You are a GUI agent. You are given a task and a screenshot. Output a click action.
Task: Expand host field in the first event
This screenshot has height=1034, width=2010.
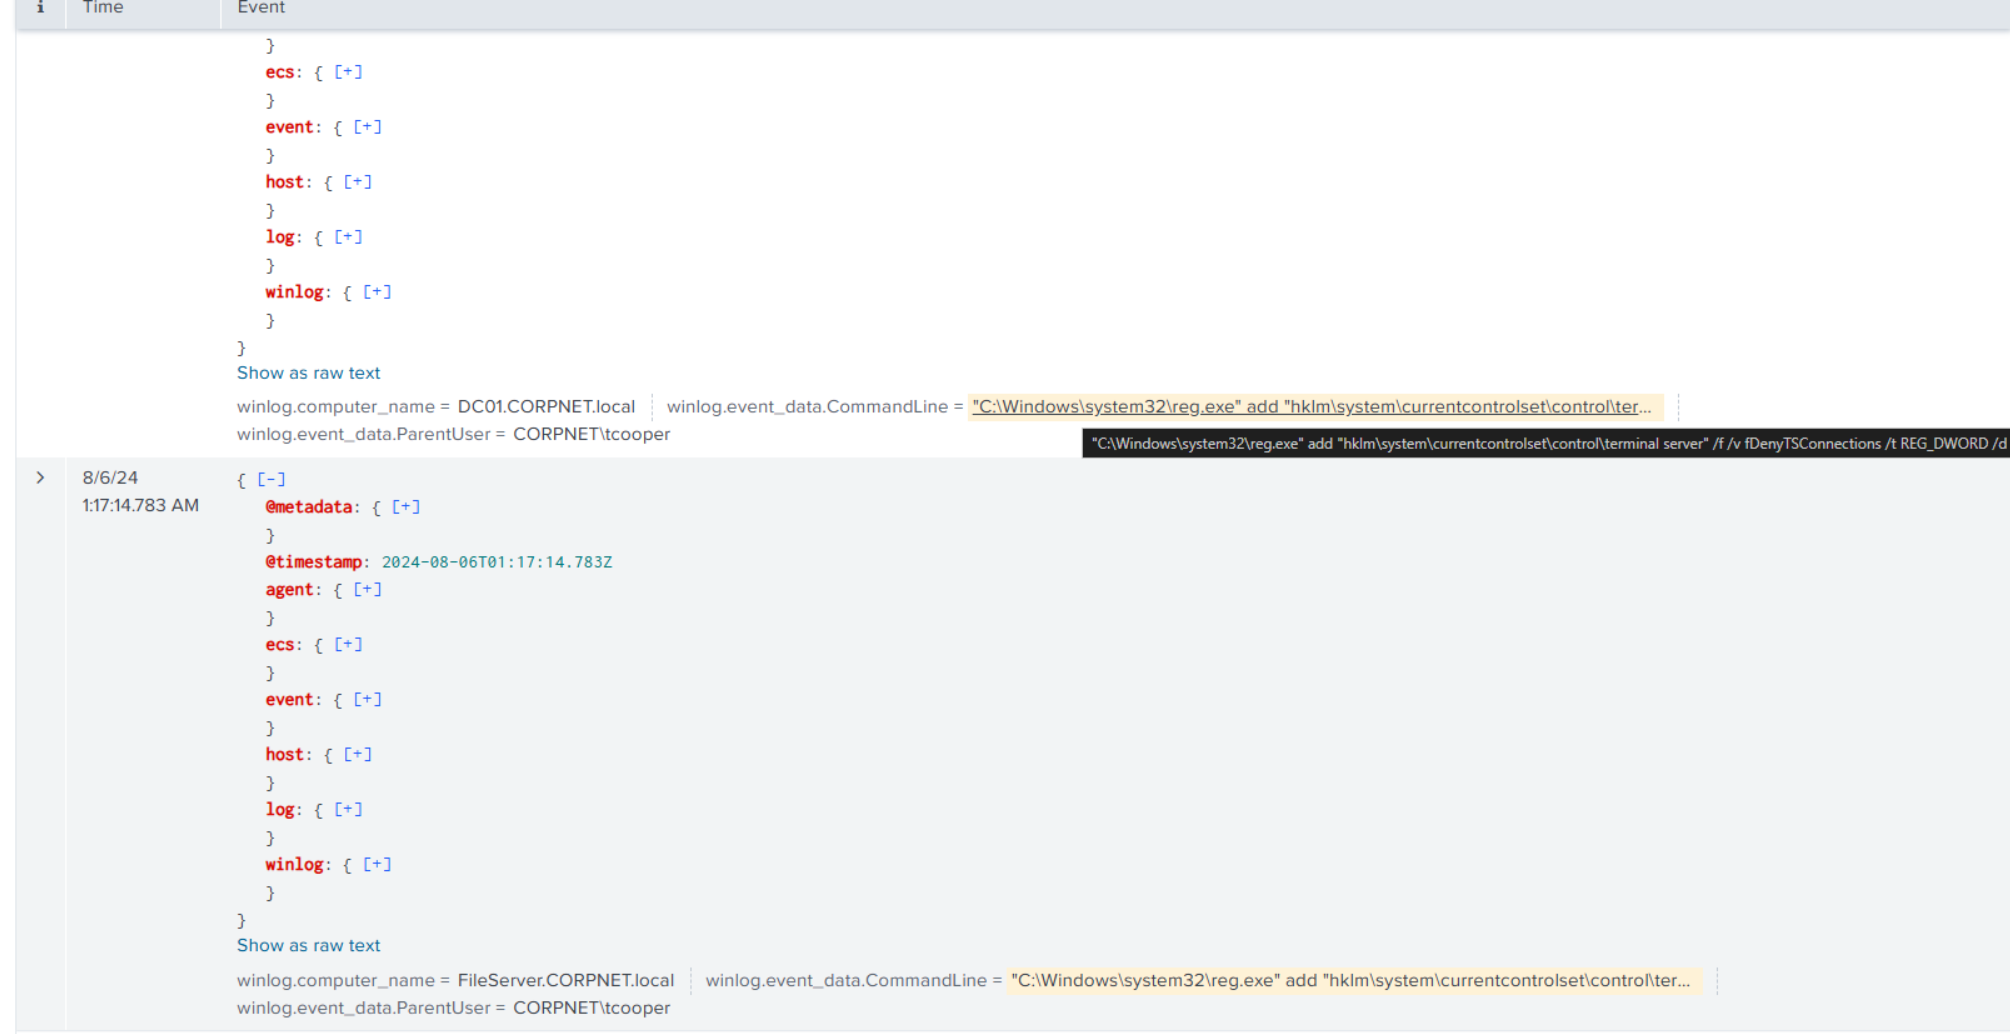[357, 182]
